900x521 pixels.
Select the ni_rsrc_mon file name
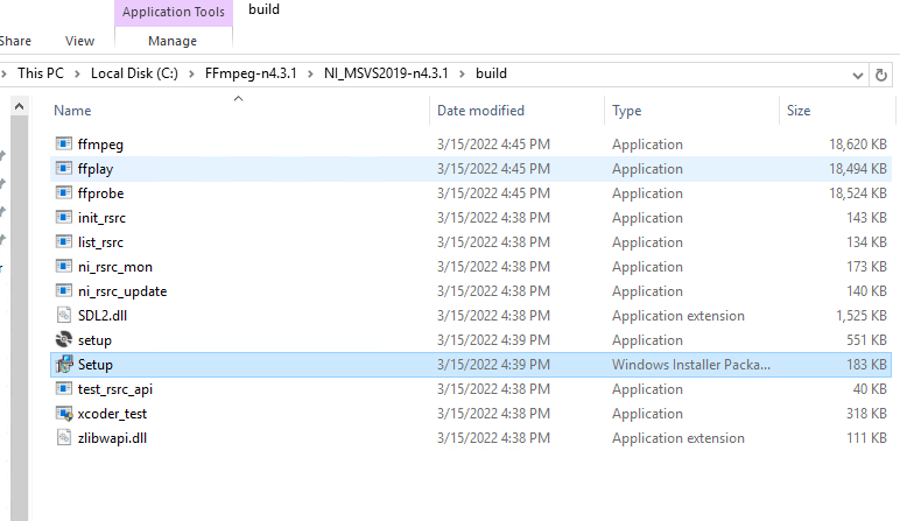(x=115, y=267)
